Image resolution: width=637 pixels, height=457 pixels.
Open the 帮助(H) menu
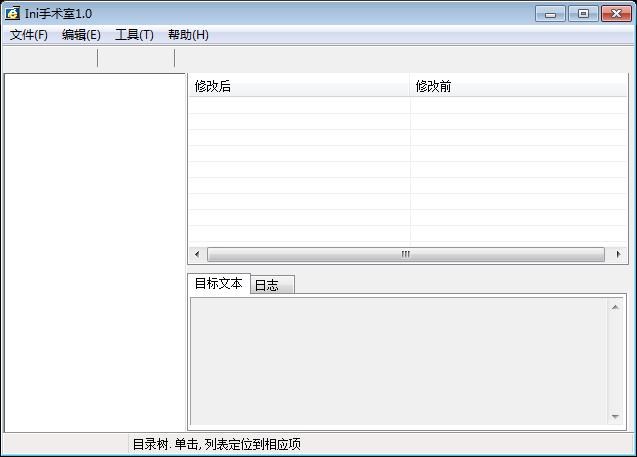(188, 35)
